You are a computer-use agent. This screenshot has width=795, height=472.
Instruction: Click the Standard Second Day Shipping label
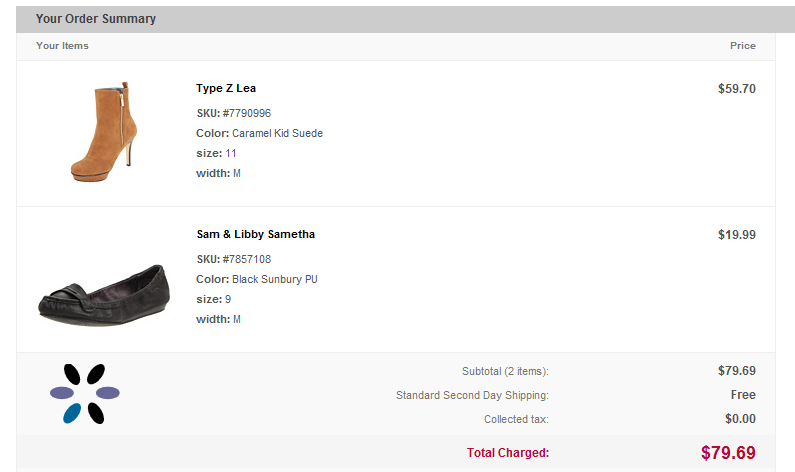click(472, 395)
